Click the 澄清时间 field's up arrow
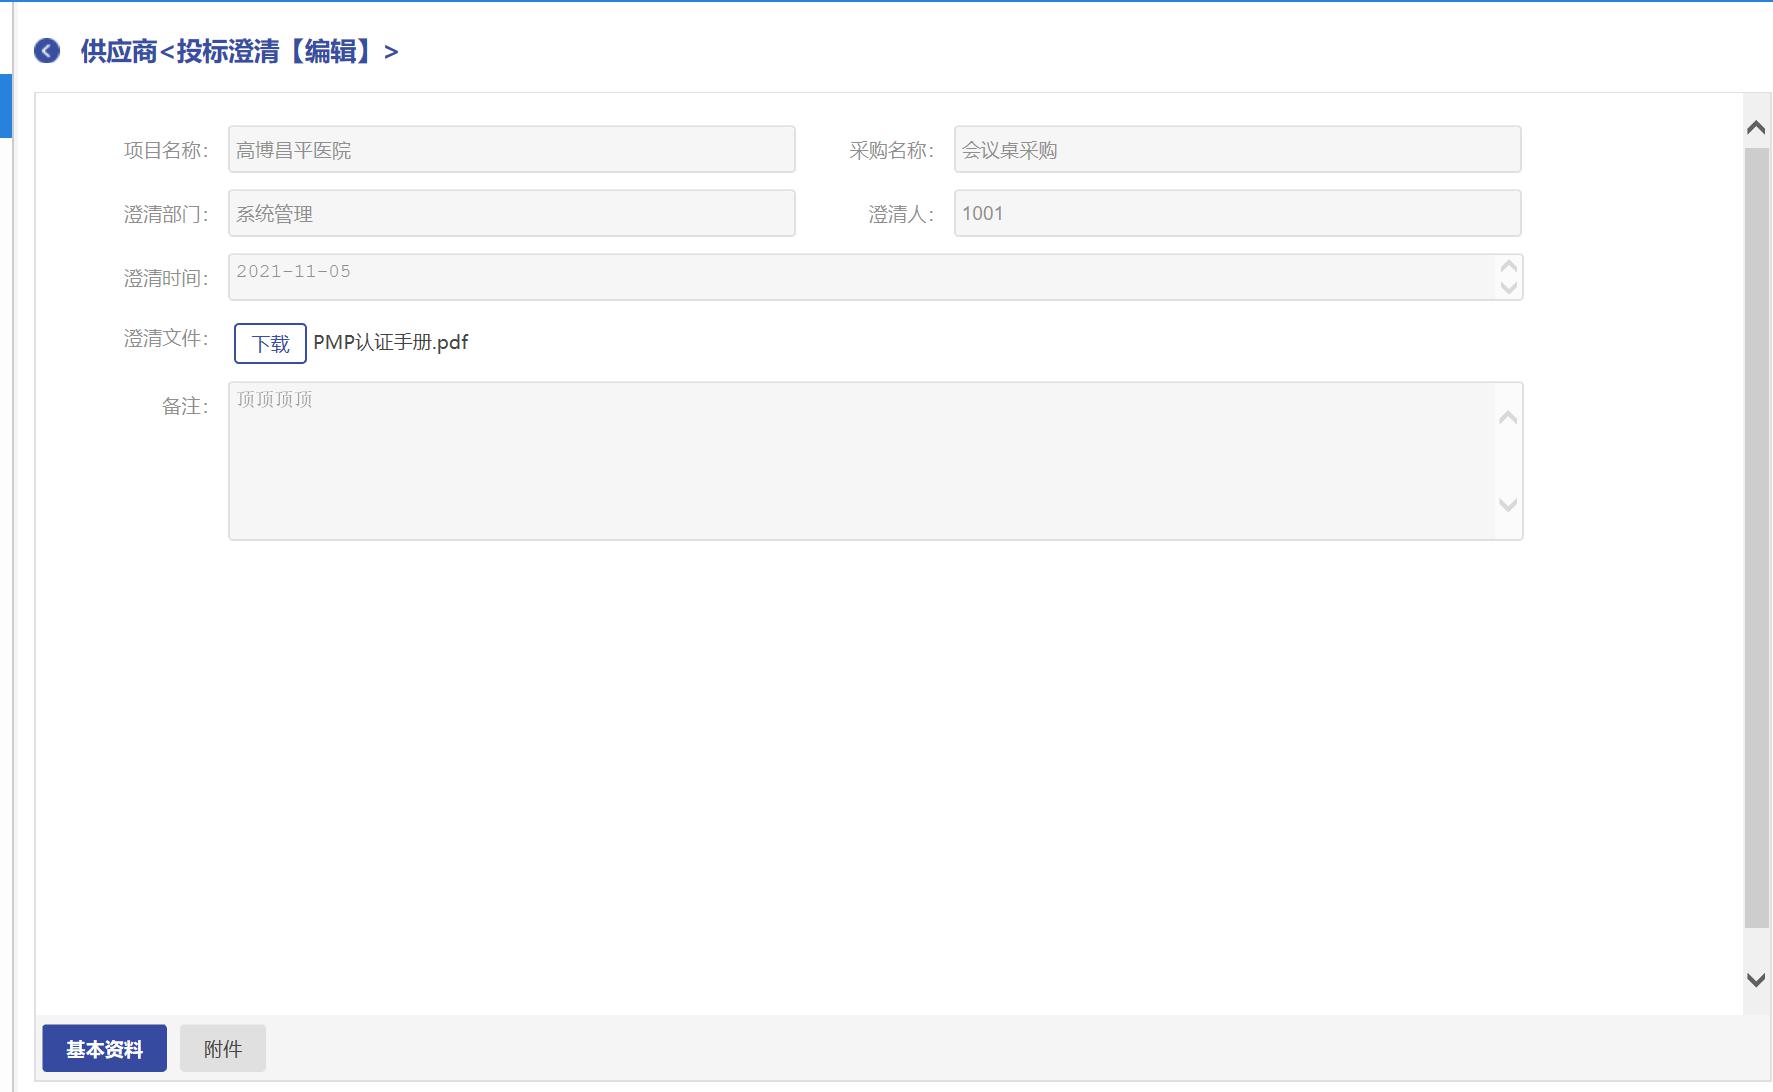This screenshot has height=1092, width=1773. 1509,266
